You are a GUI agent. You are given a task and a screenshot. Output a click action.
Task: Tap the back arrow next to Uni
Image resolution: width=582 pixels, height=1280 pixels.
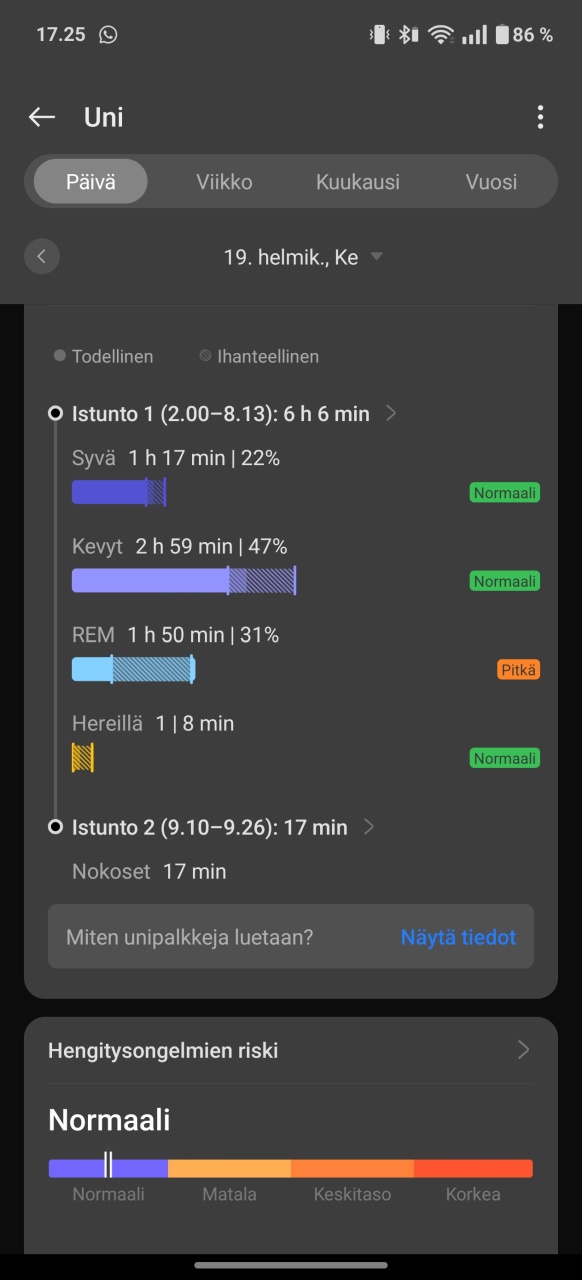tap(41, 117)
